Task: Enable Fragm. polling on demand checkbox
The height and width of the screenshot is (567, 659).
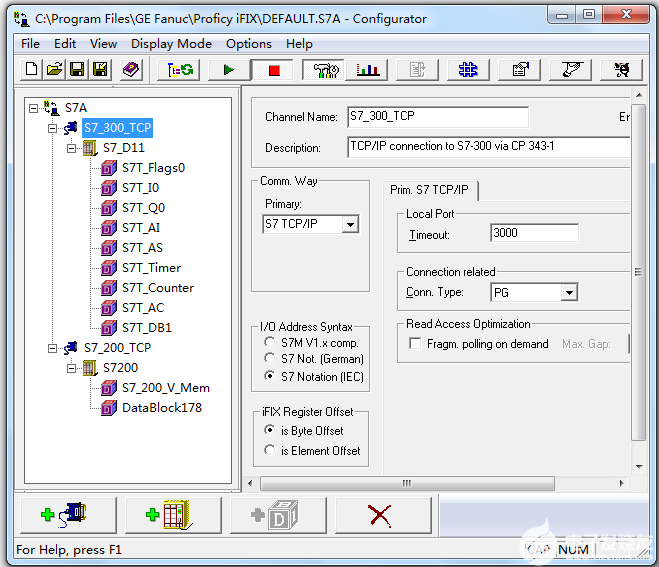Action: pyautogui.click(x=415, y=343)
